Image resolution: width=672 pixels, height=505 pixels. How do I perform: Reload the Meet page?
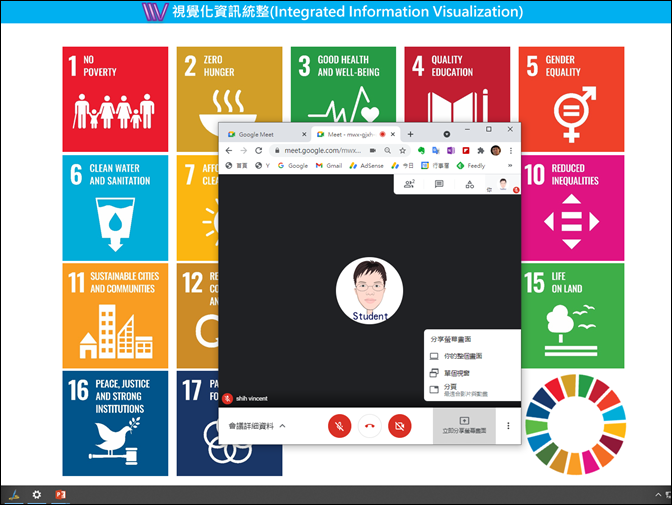[258, 150]
